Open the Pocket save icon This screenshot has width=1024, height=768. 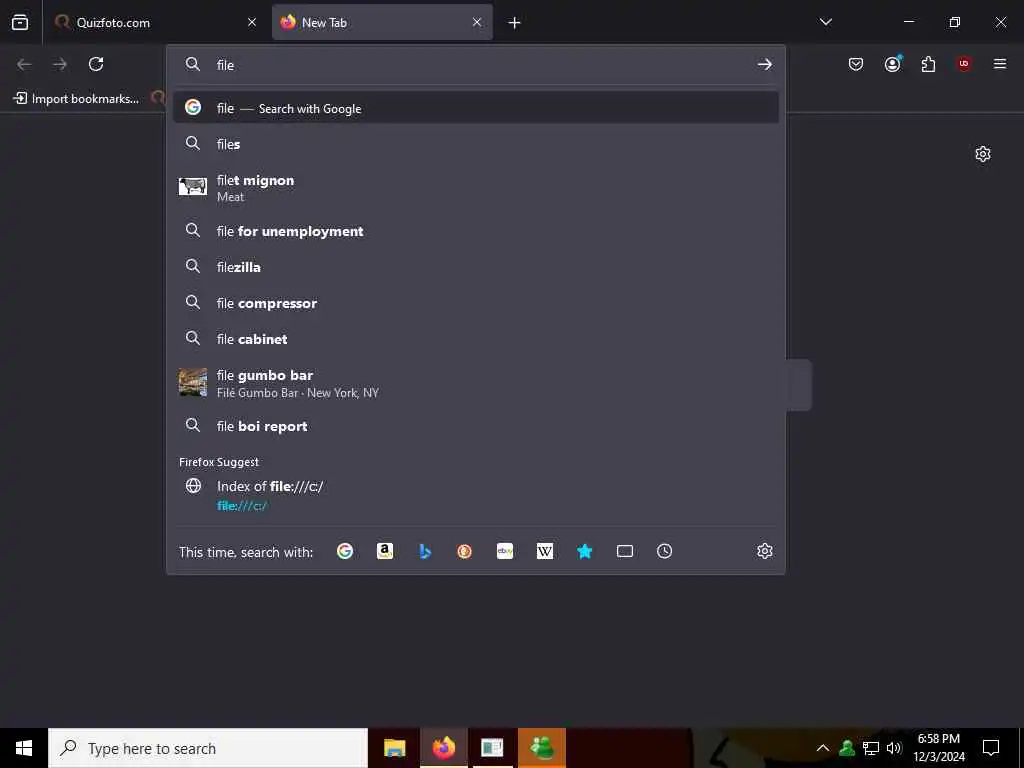[856, 64]
